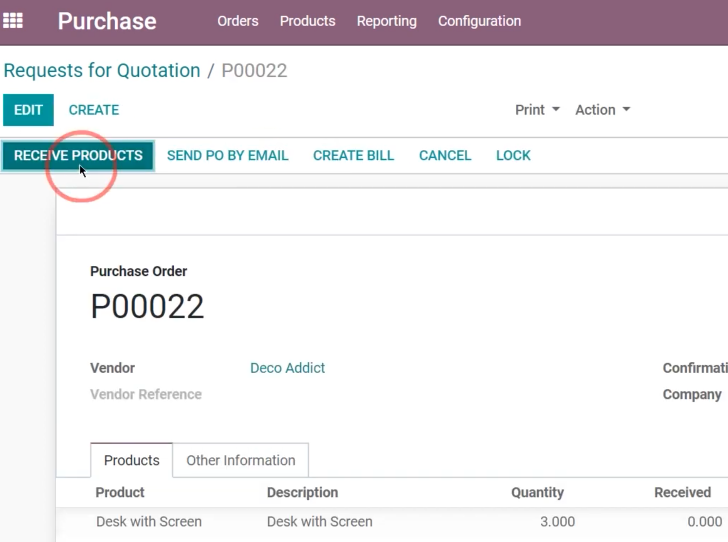Click SEND PO BY EMAIL
The width and height of the screenshot is (728, 542).
click(228, 156)
